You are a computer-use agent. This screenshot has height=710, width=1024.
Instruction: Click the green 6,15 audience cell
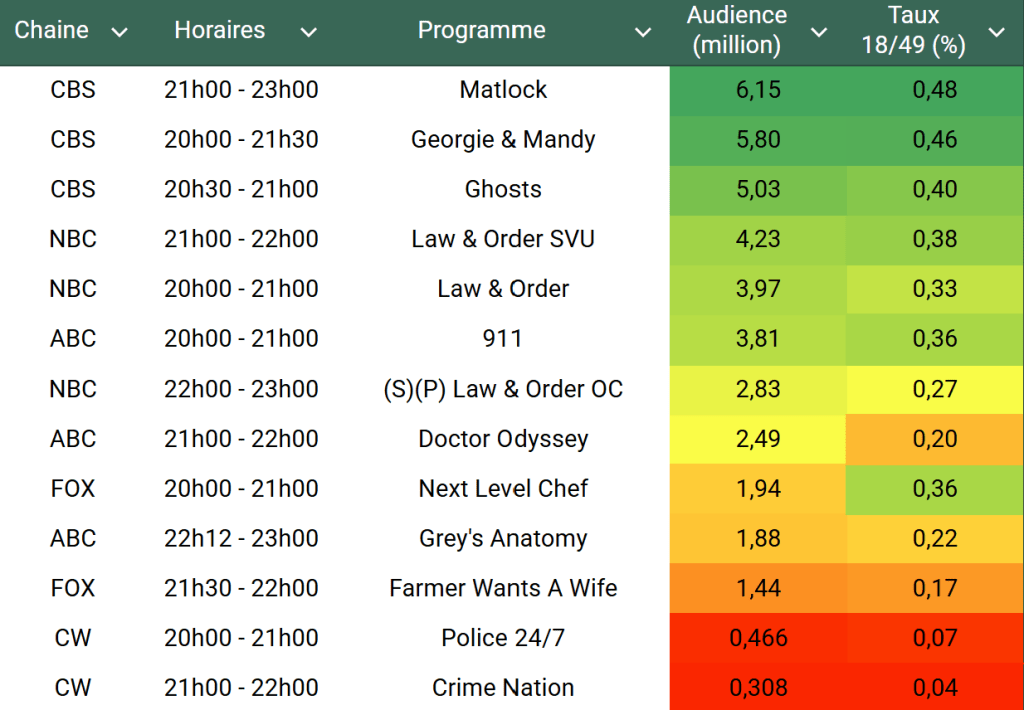758,90
